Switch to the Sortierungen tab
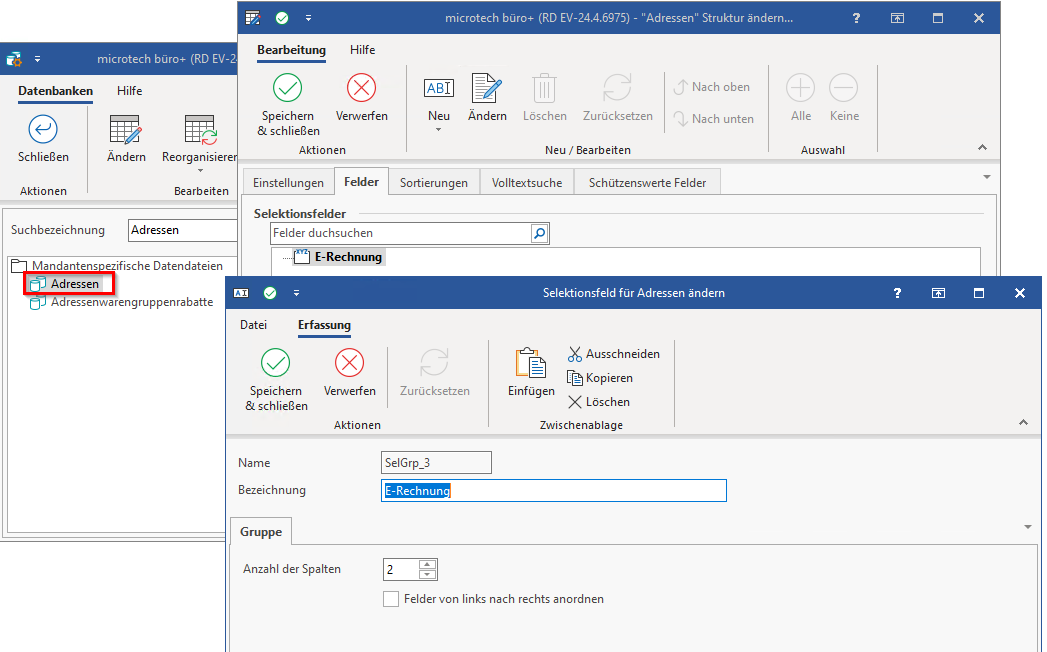1047x652 pixels. tap(433, 183)
